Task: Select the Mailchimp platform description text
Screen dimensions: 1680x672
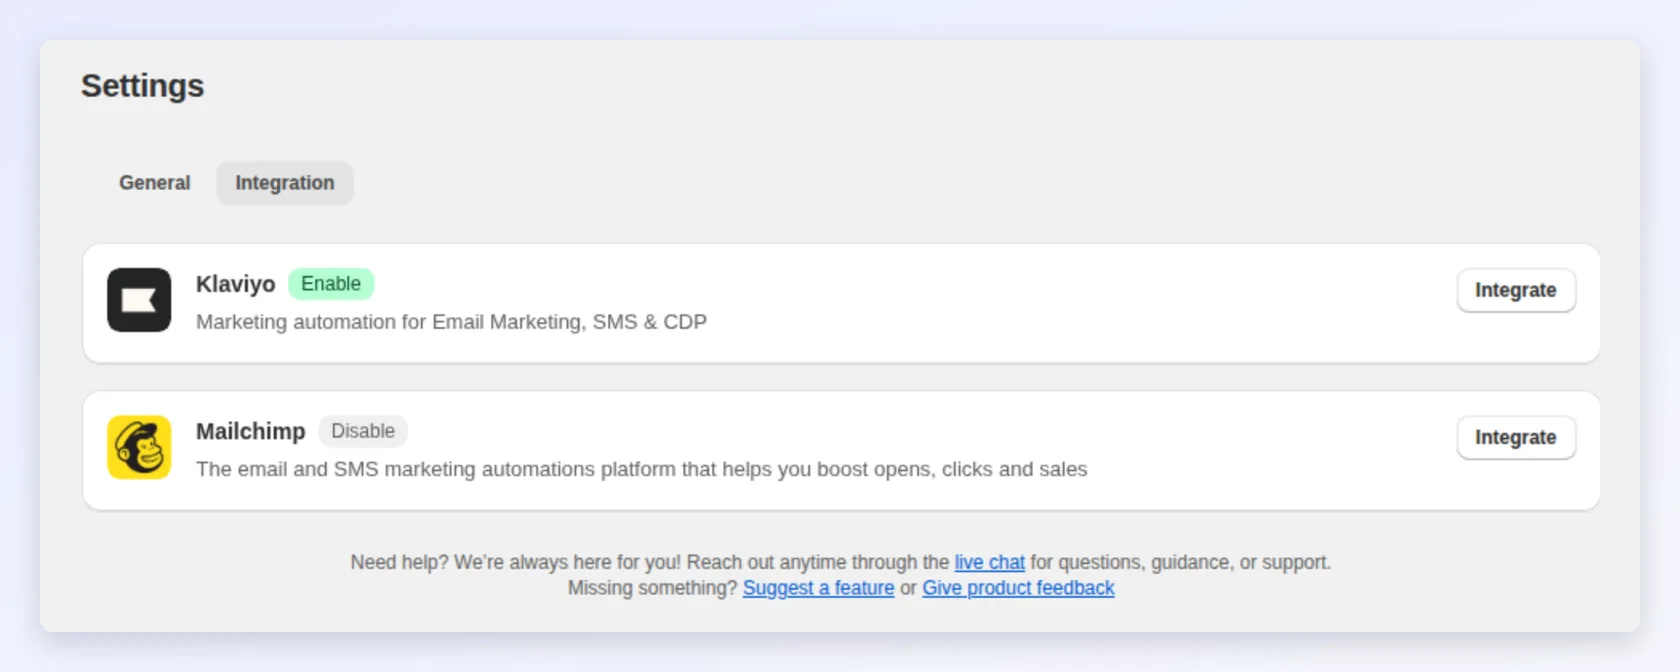Action: coord(641,469)
